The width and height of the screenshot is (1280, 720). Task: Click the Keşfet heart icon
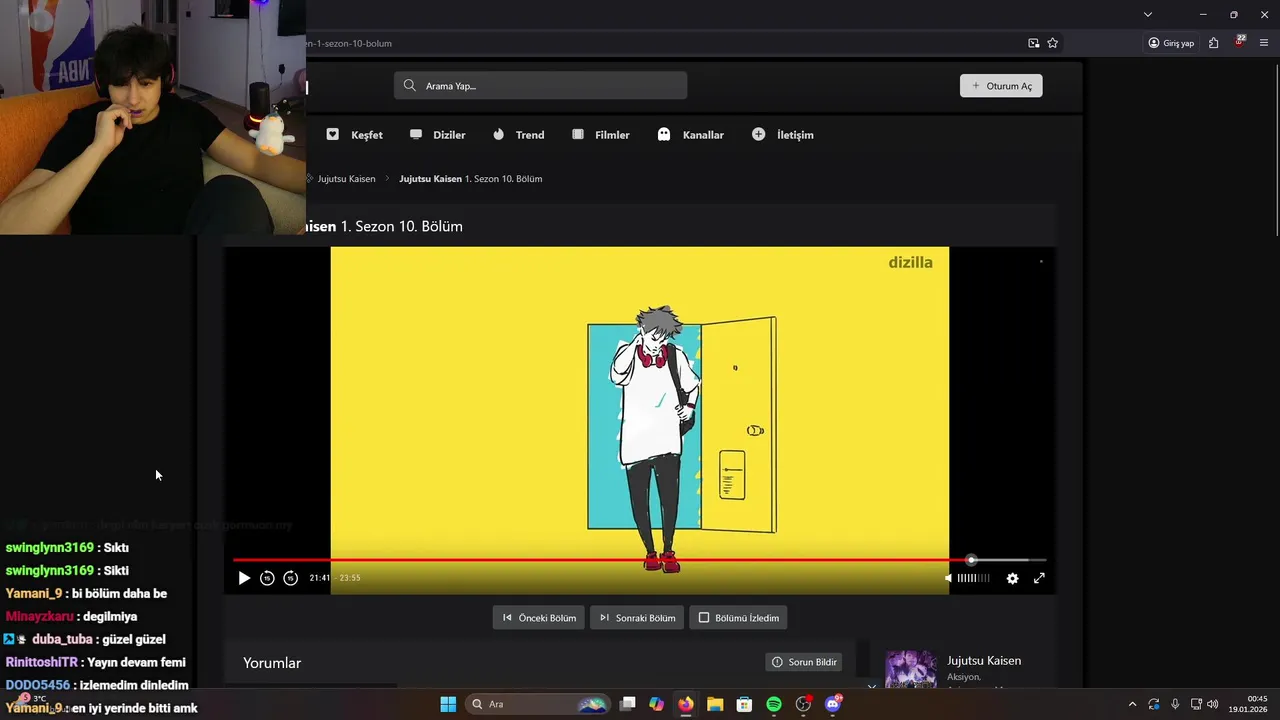333,134
